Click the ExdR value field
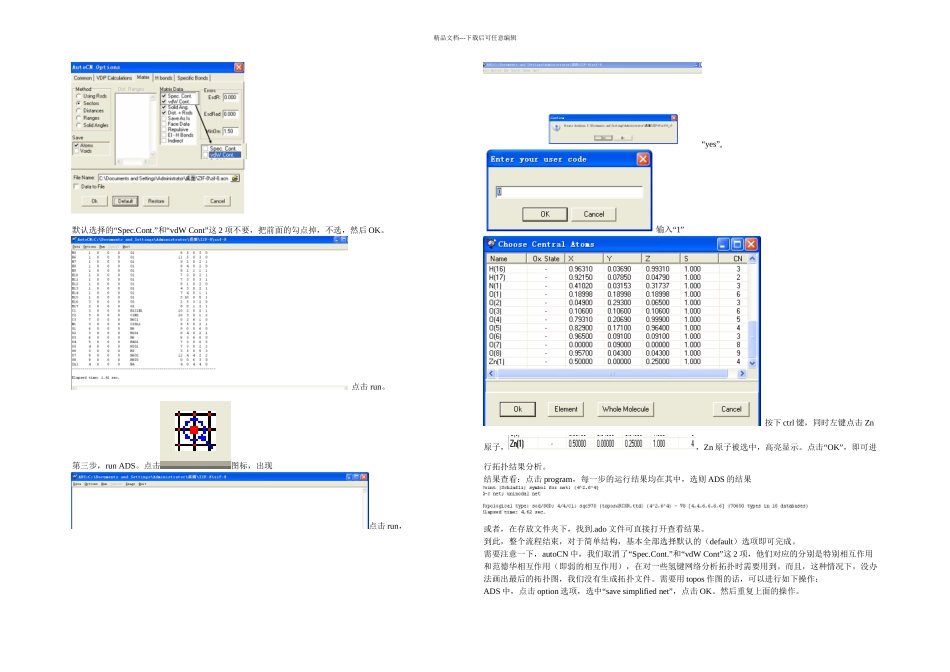Screen dimensions: 950x672 pos(230,97)
